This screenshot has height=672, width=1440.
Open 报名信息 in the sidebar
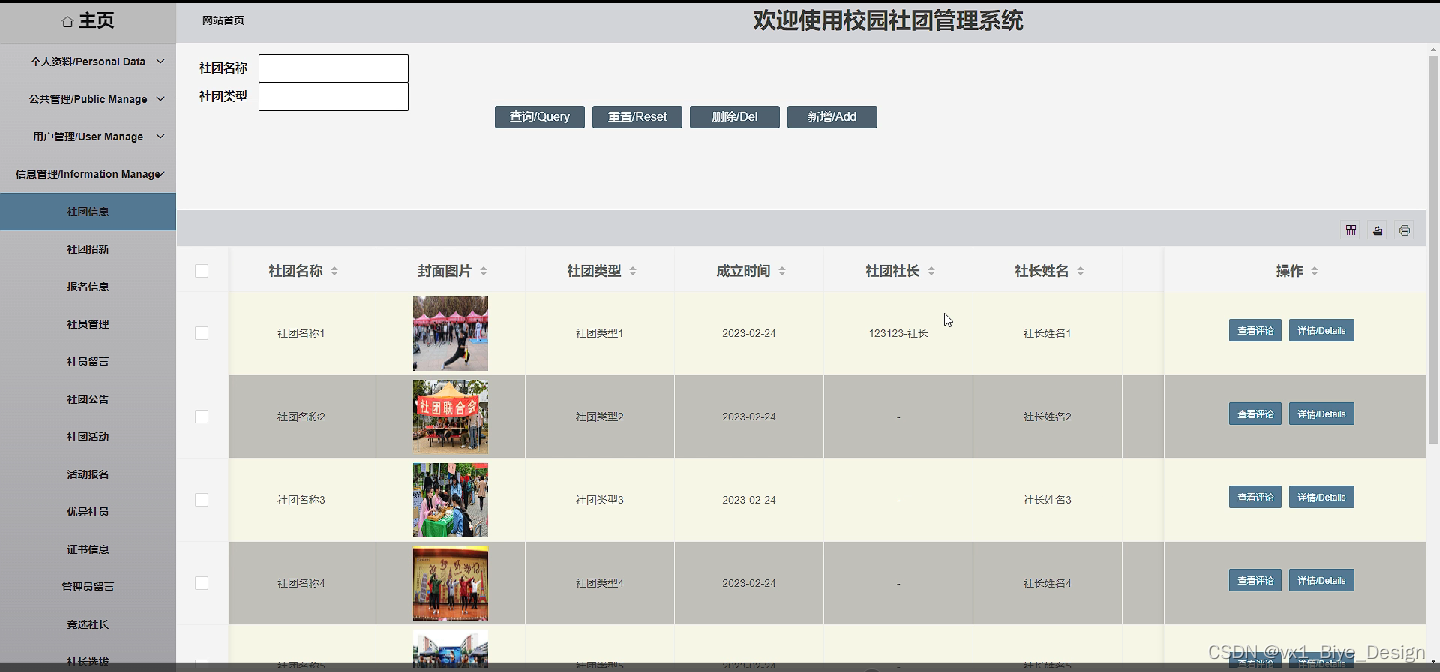point(88,287)
